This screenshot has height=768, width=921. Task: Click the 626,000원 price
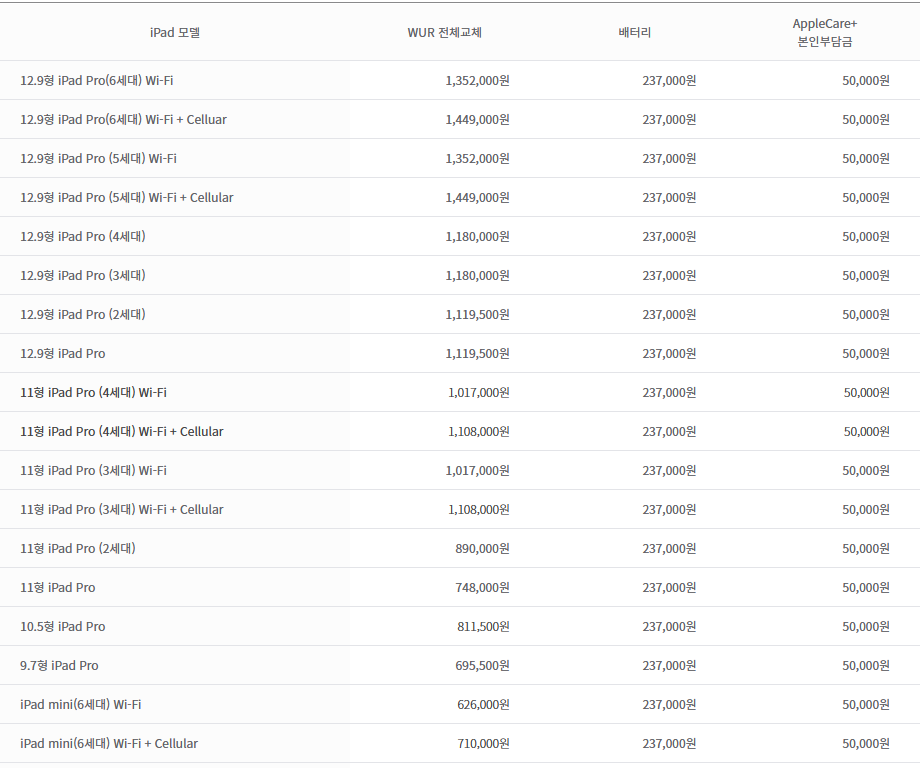pyautogui.click(x=483, y=705)
